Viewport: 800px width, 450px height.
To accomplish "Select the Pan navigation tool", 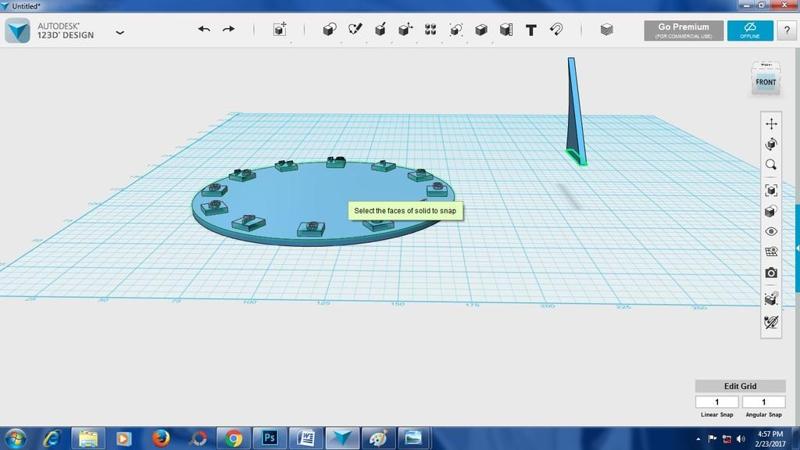I will [771, 123].
